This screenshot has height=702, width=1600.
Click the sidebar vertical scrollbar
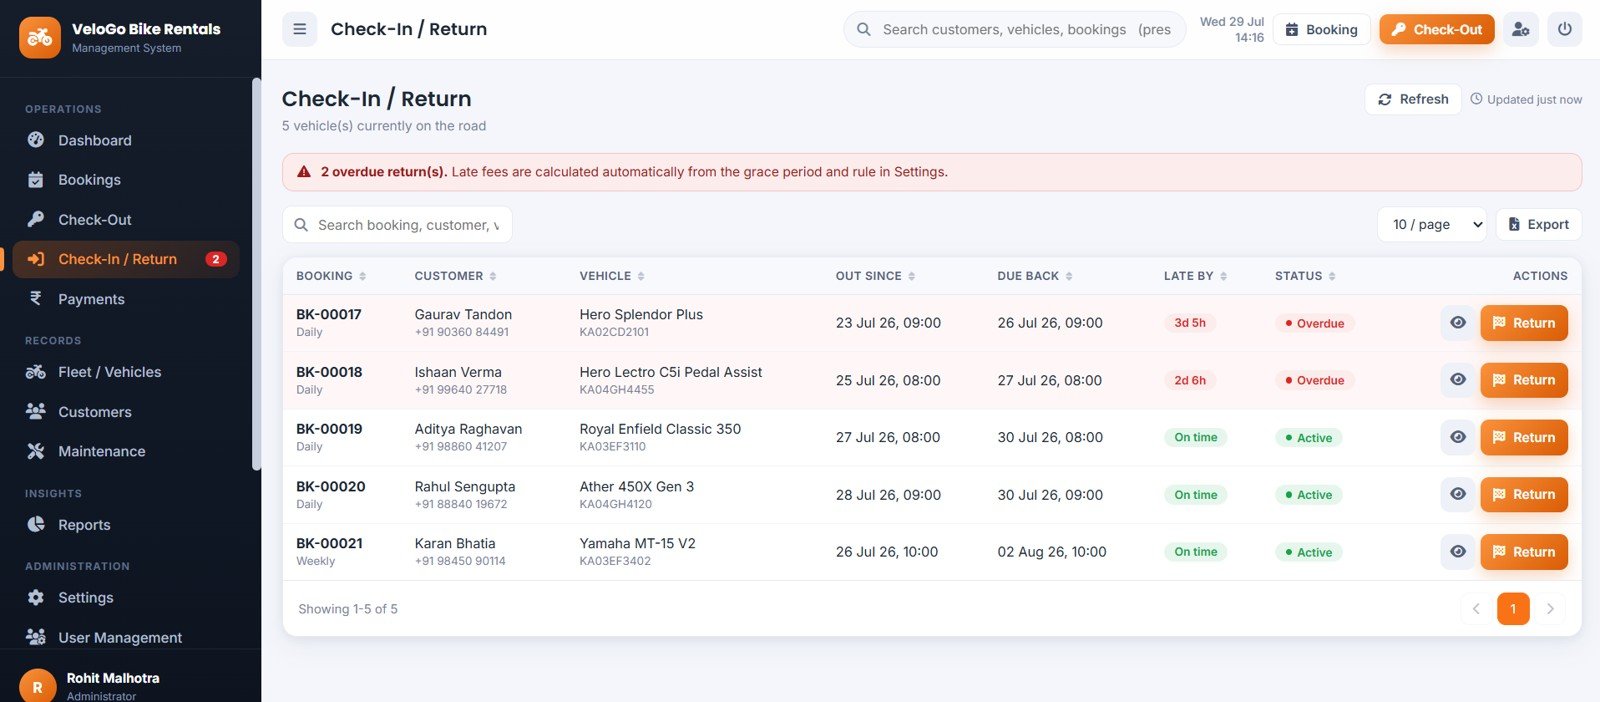256,275
